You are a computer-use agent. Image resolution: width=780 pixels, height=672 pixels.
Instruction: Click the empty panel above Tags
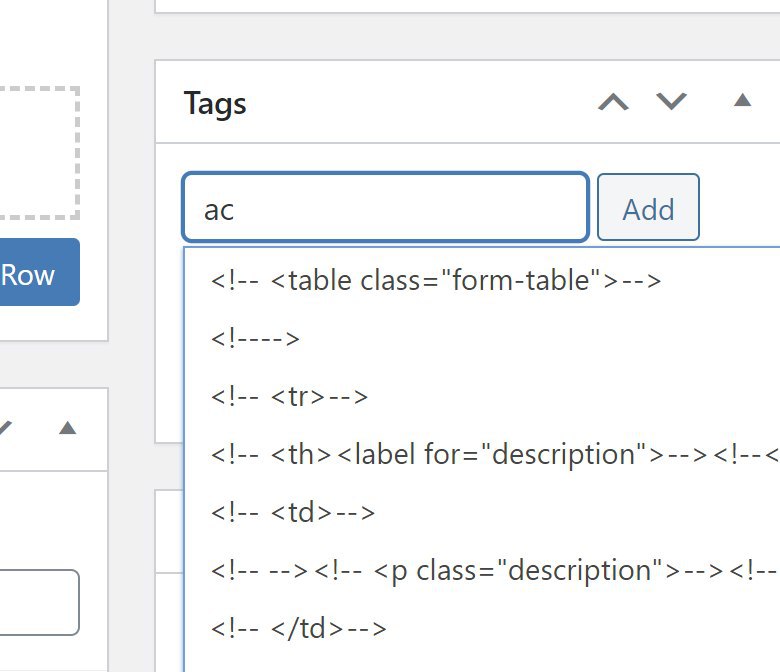[x=468, y=6]
